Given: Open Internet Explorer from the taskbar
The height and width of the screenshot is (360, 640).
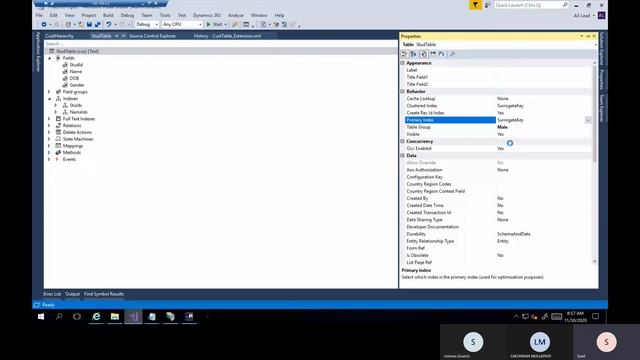Looking at the screenshot, I should [96, 316].
